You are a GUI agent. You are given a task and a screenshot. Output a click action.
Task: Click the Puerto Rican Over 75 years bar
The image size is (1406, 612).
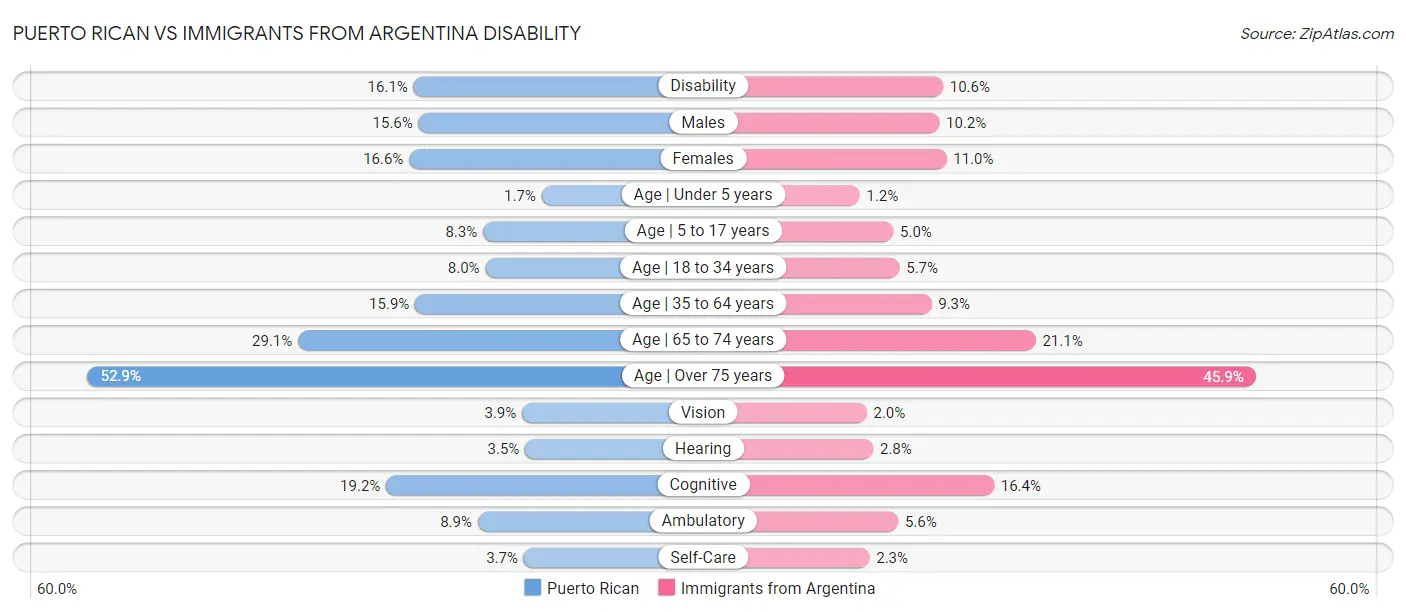click(360, 376)
